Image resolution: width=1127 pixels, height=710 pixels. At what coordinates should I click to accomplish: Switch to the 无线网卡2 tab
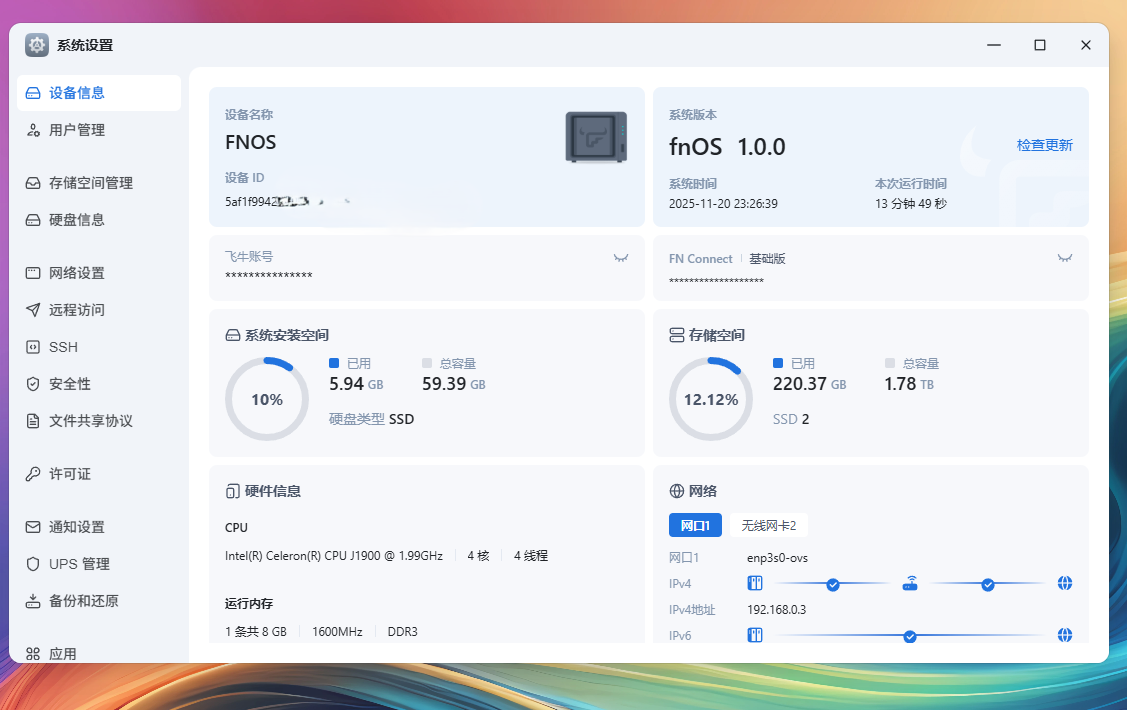coord(768,525)
